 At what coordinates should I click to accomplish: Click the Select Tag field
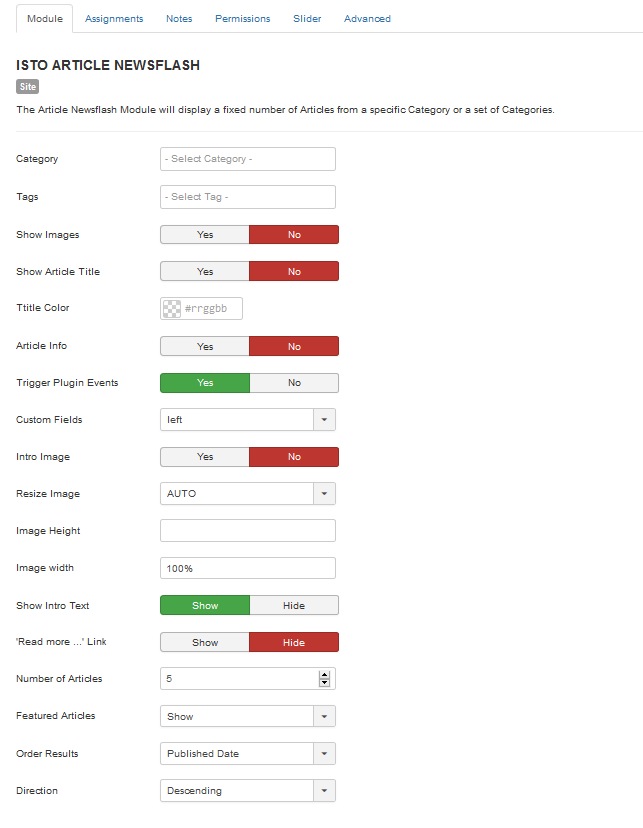pyautogui.click(x=248, y=197)
